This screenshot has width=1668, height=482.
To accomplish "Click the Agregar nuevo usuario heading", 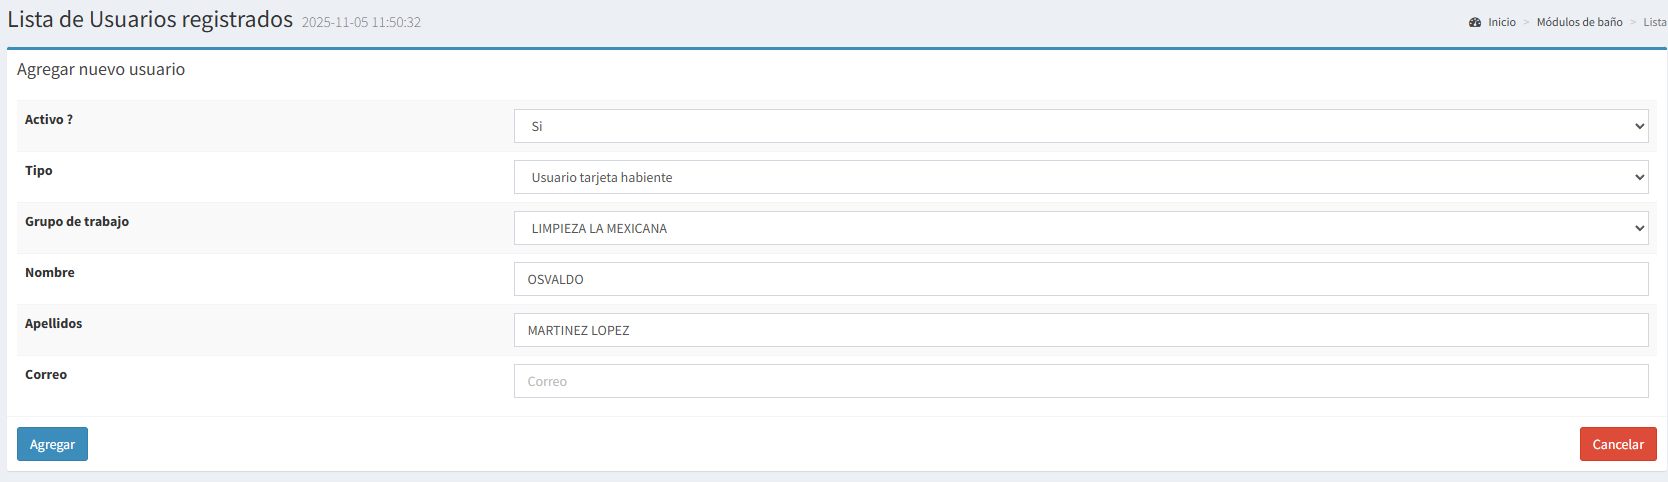I will (101, 69).
